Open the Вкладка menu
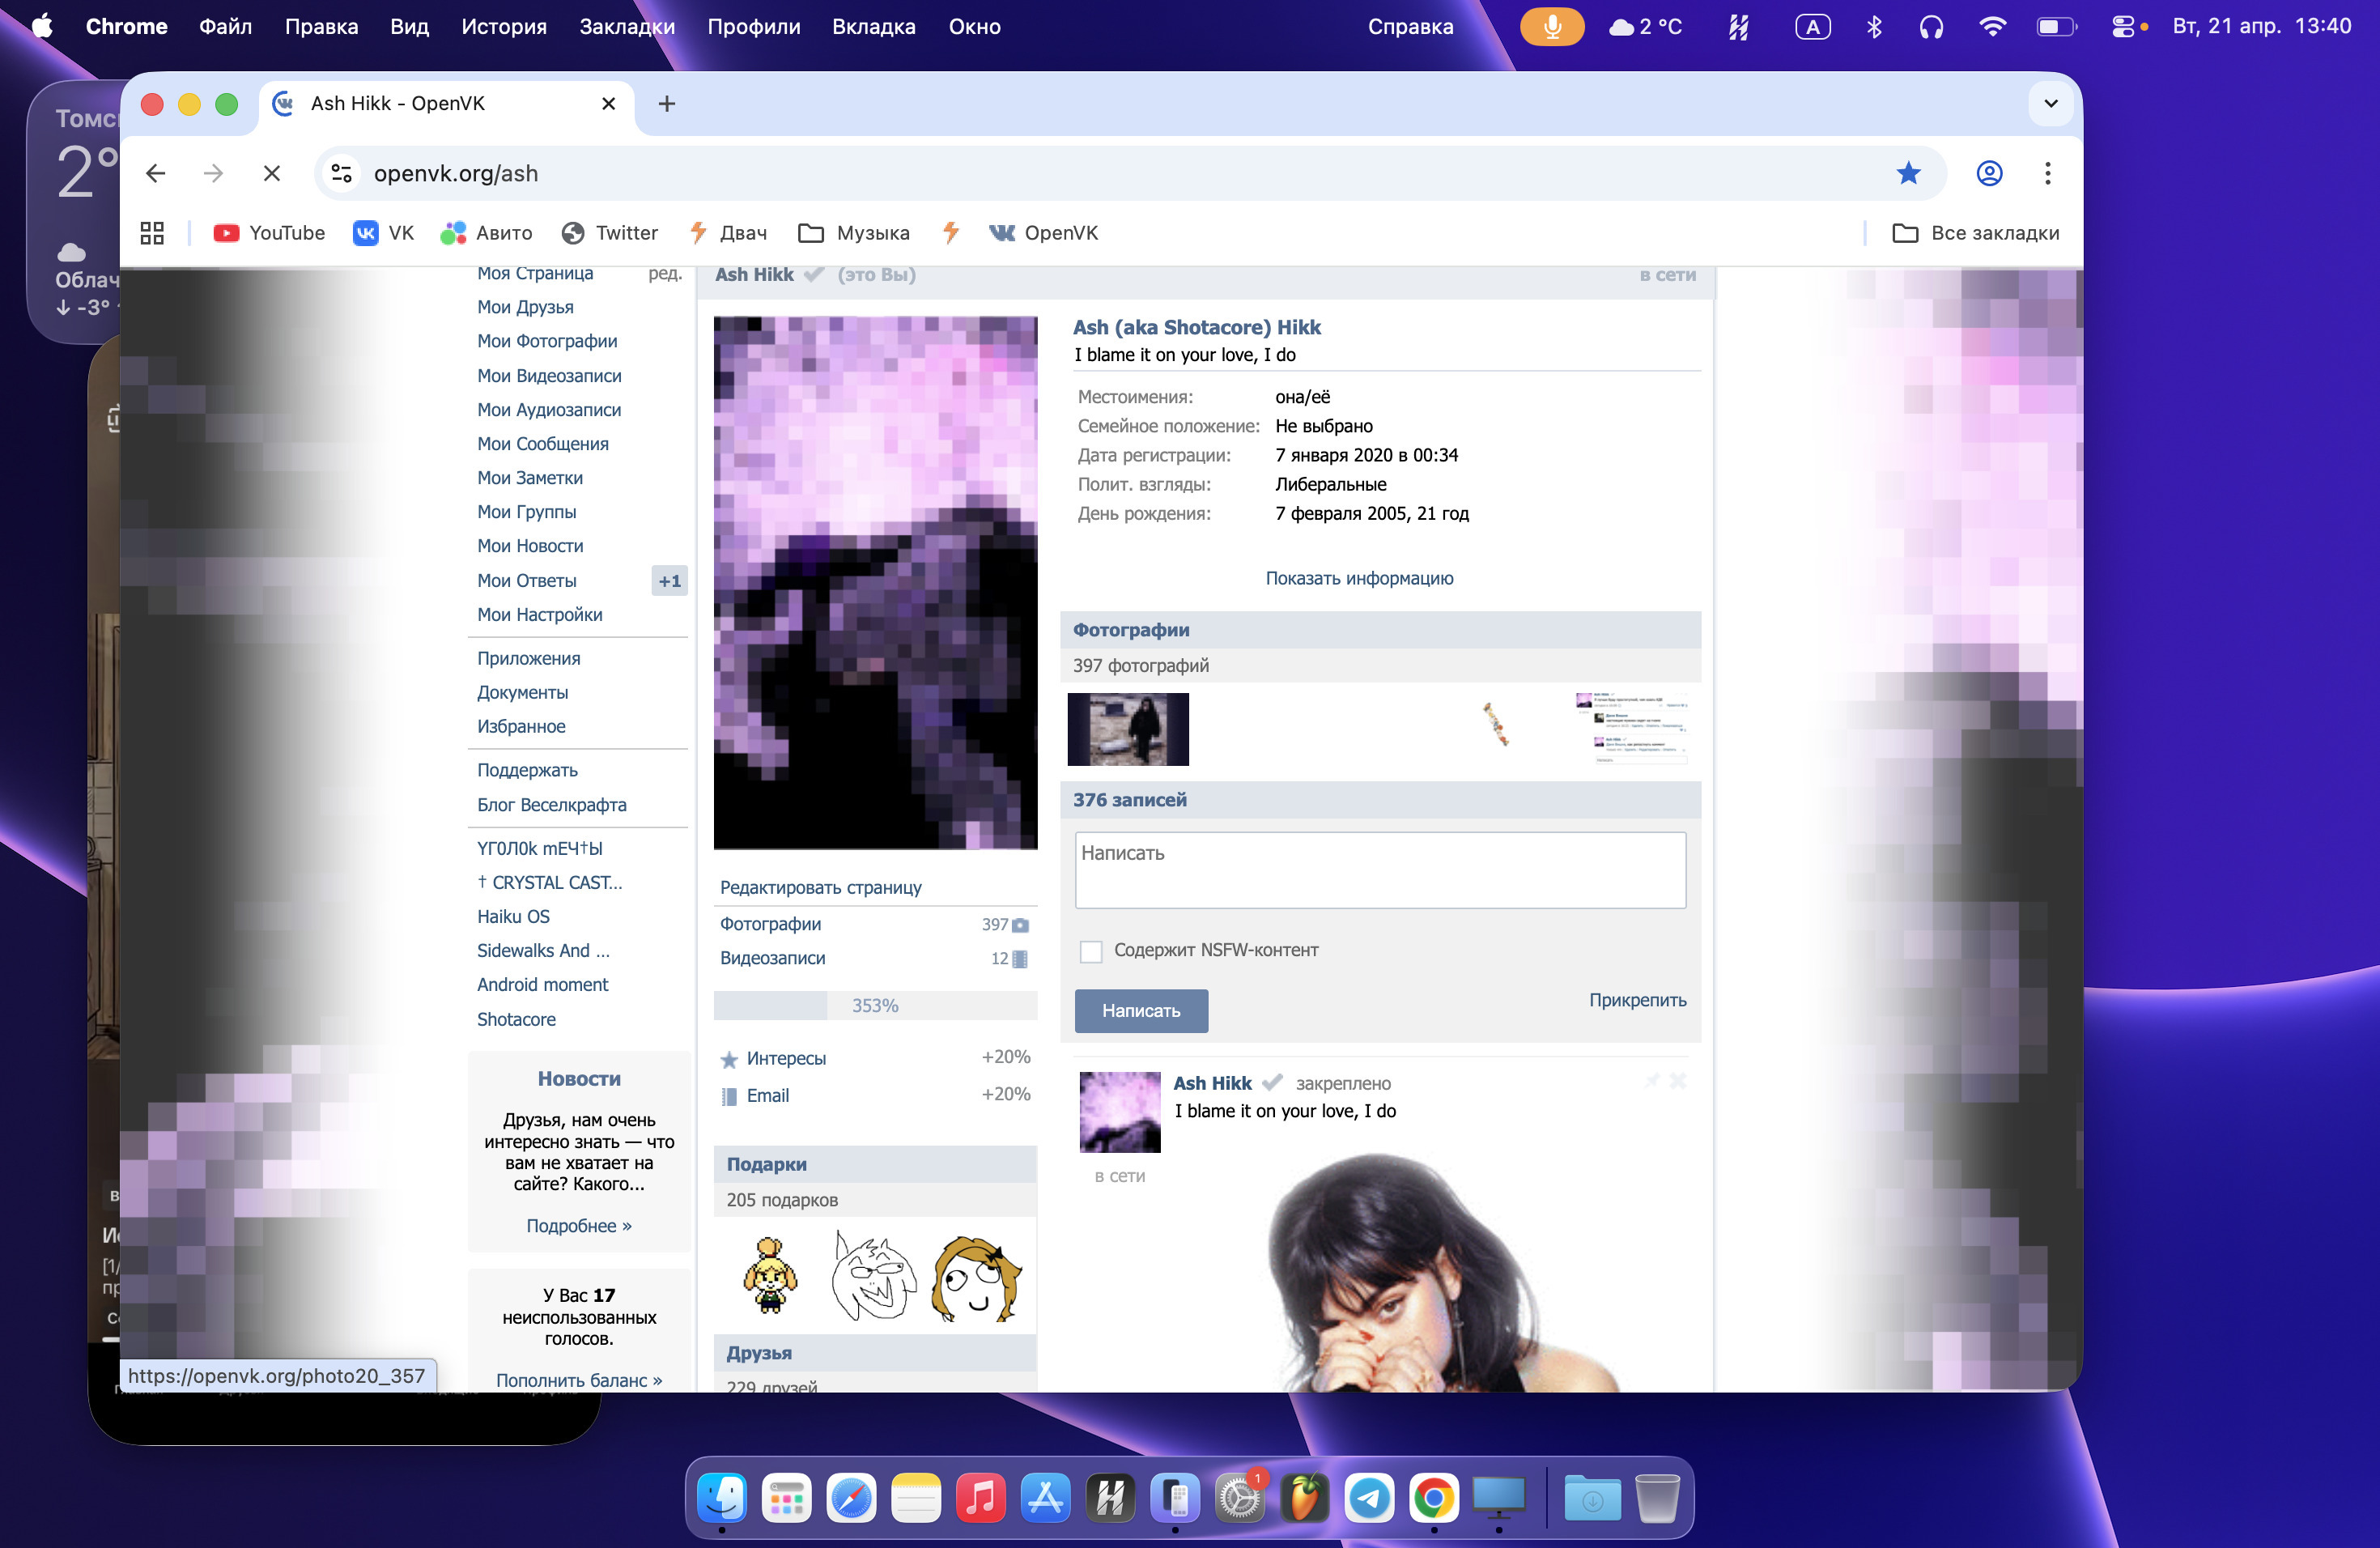 [873, 27]
